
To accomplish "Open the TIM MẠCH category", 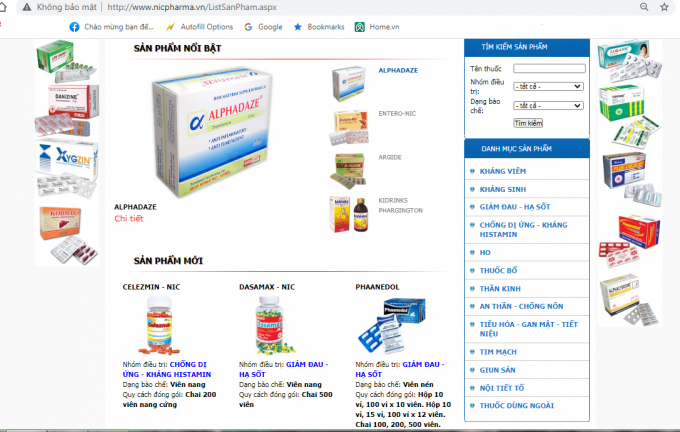I will click(x=498, y=352).
